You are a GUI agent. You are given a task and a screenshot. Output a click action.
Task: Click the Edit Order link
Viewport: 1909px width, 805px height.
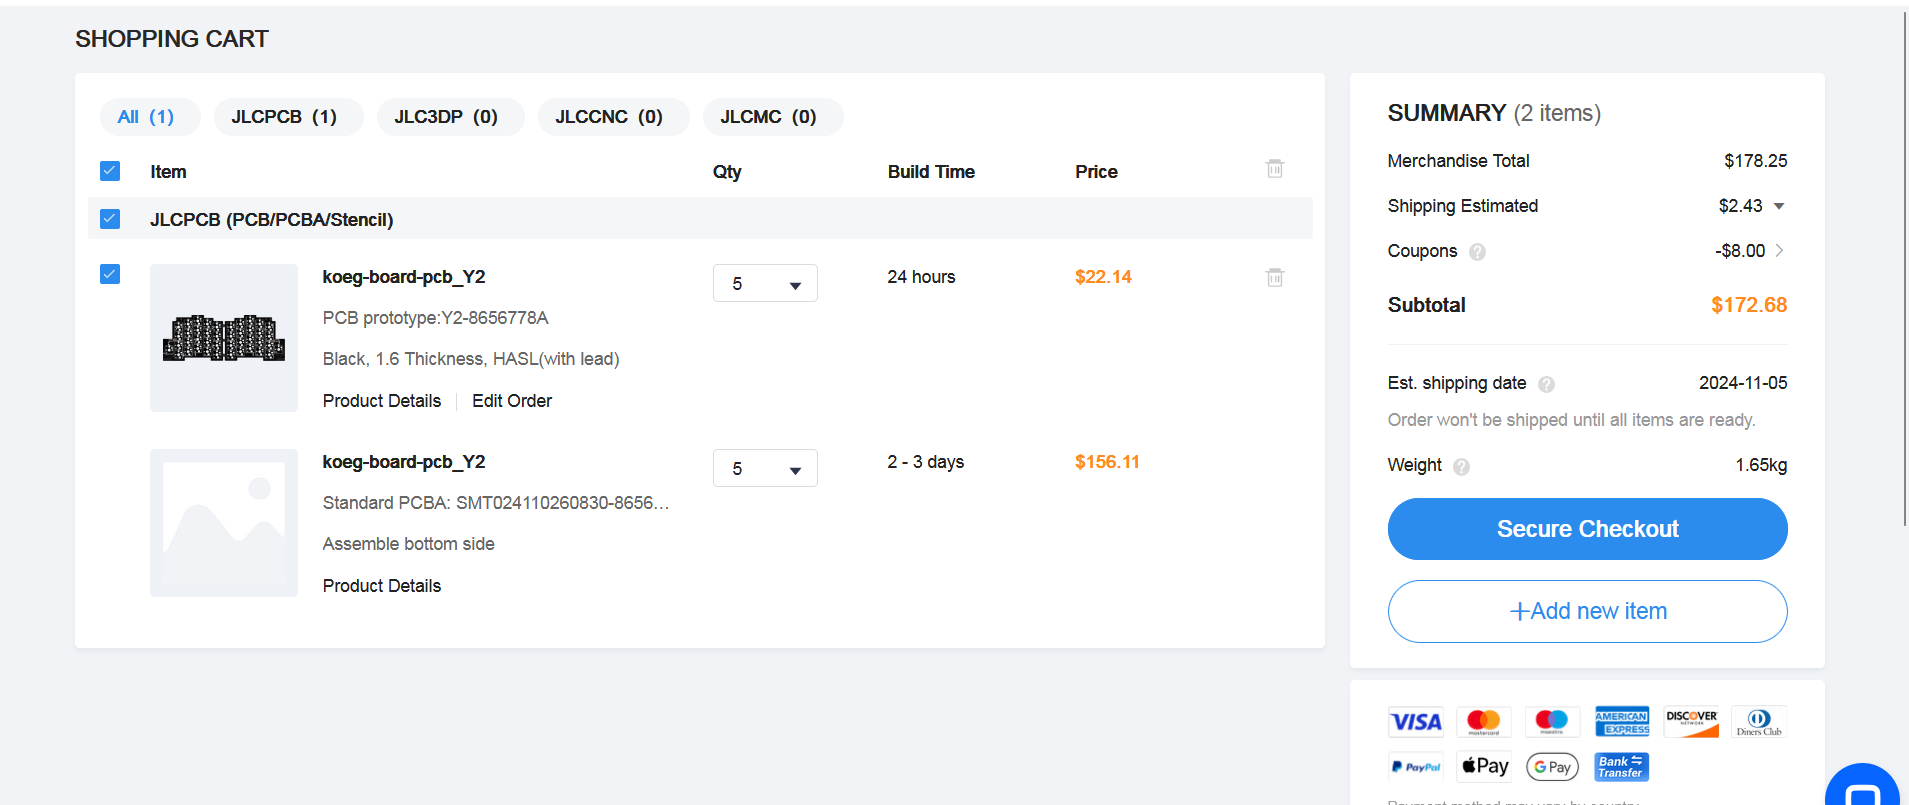tap(512, 401)
